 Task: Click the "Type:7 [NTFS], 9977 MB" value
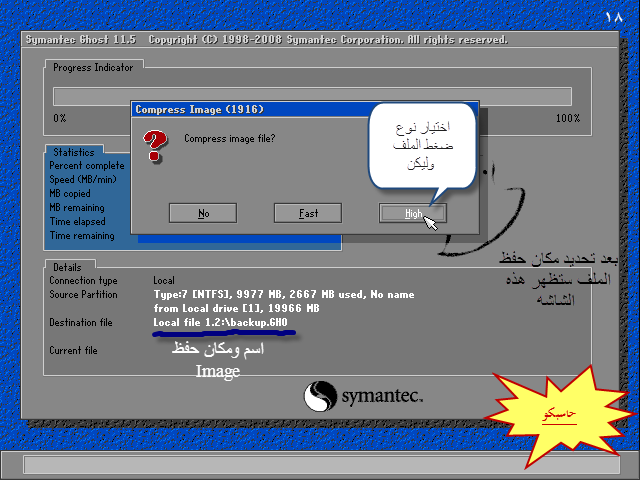click(x=284, y=294)
